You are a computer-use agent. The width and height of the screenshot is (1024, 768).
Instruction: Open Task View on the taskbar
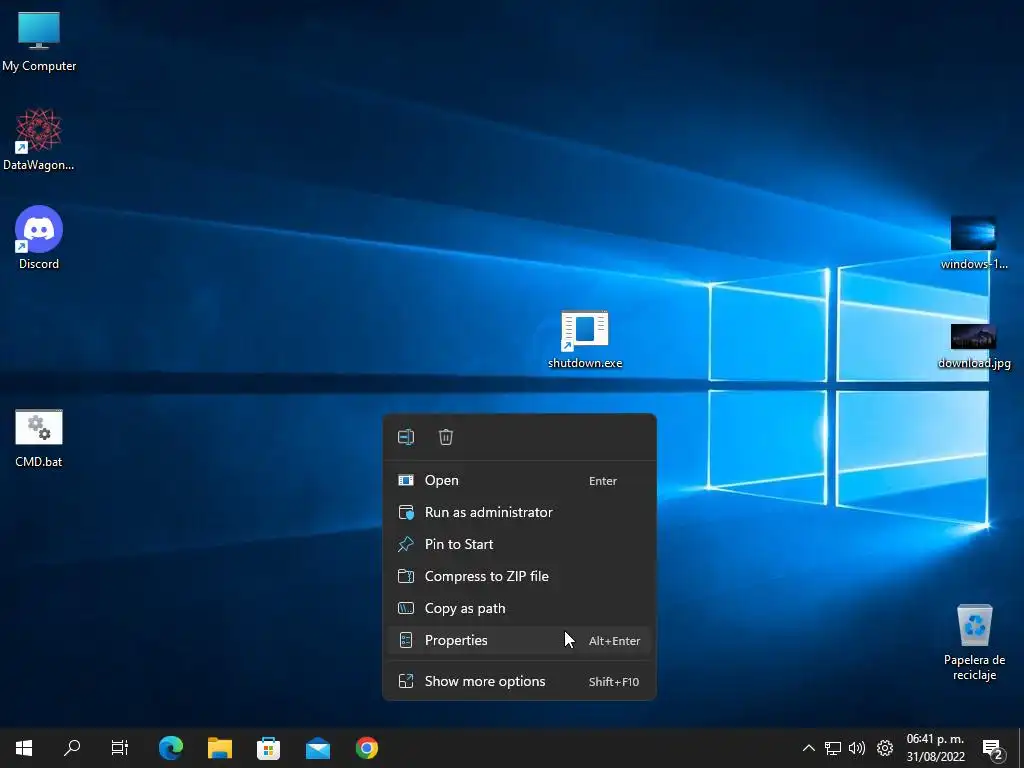tap(120, 748)
